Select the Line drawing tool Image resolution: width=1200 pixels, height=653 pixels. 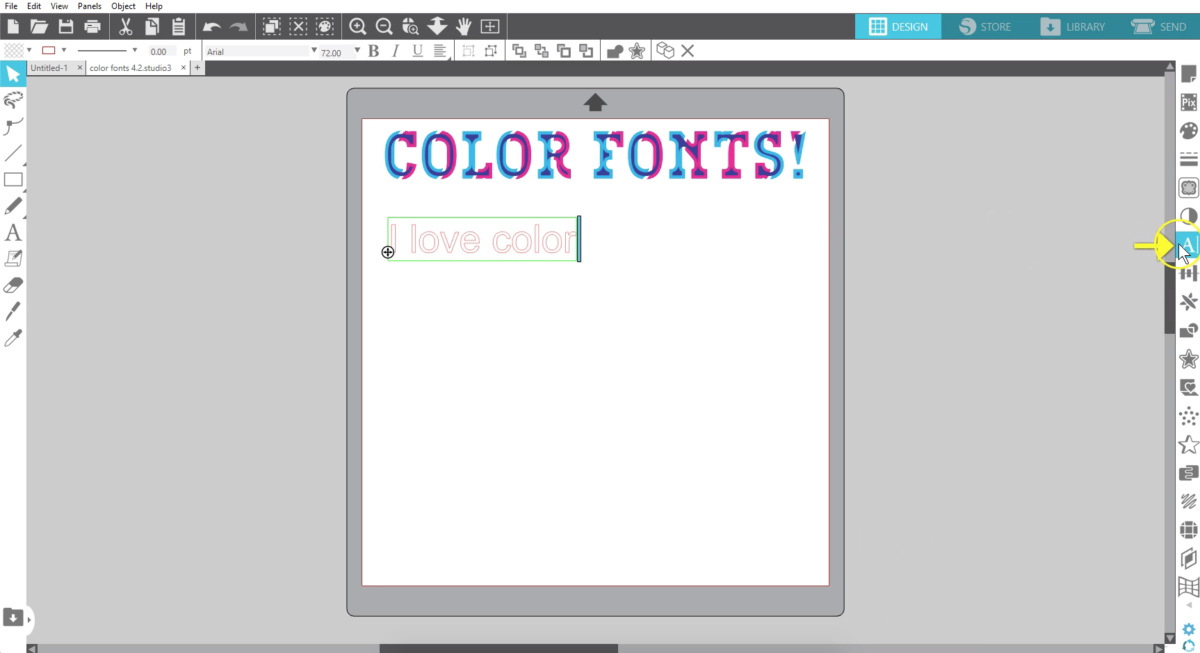13,153
